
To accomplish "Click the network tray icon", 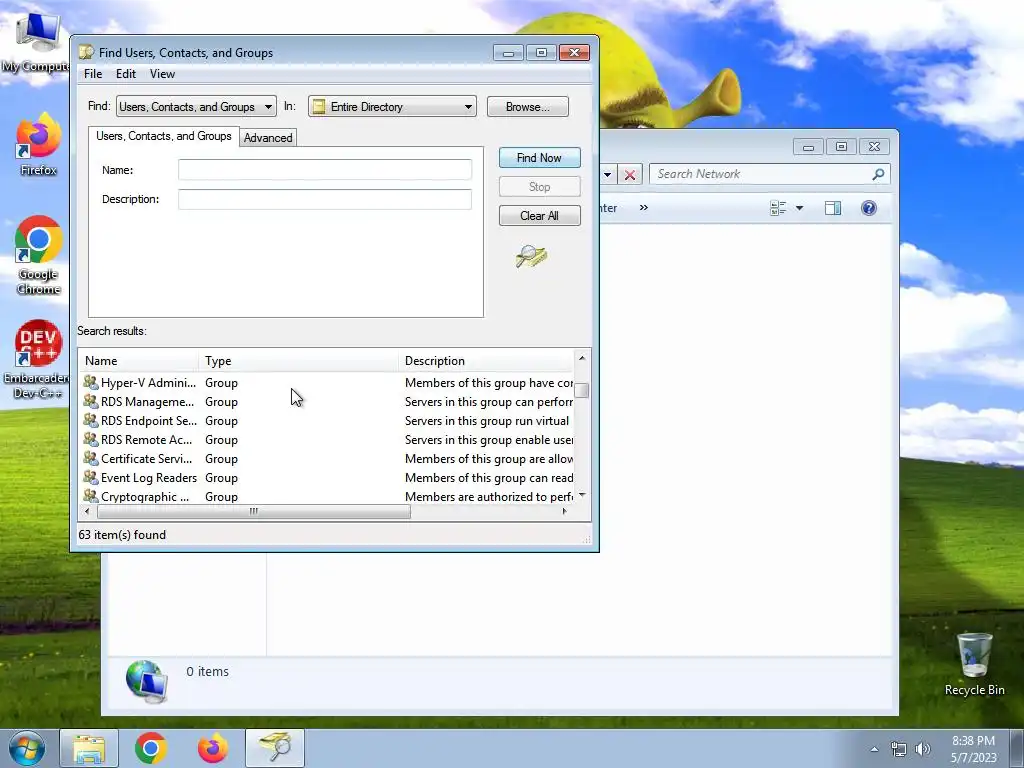I will (899, 749).
